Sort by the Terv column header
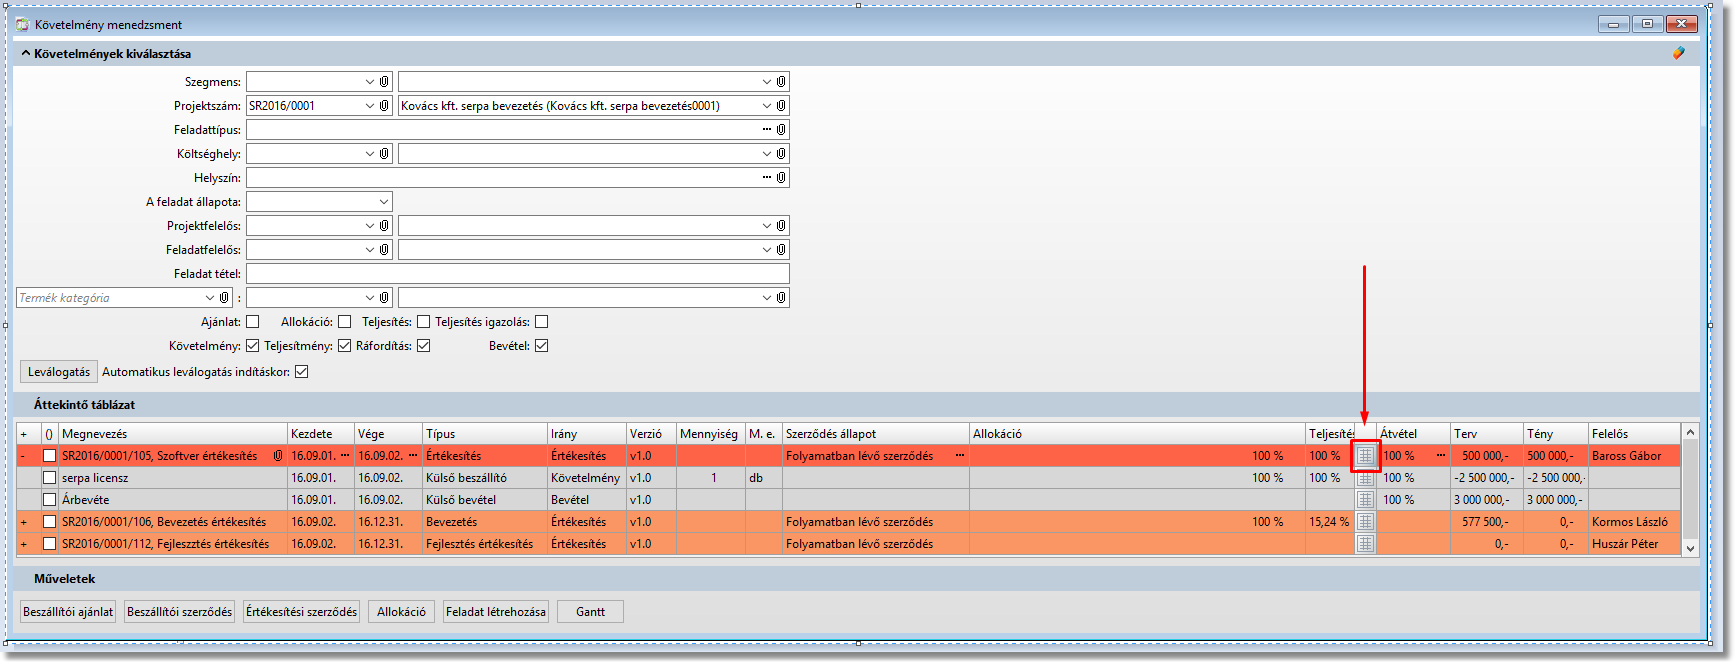 [x=1487, y=434]
